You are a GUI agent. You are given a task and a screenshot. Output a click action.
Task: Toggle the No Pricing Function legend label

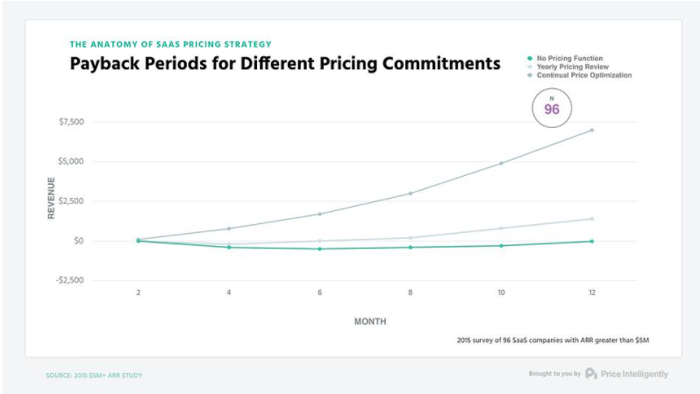pos(570,58)
